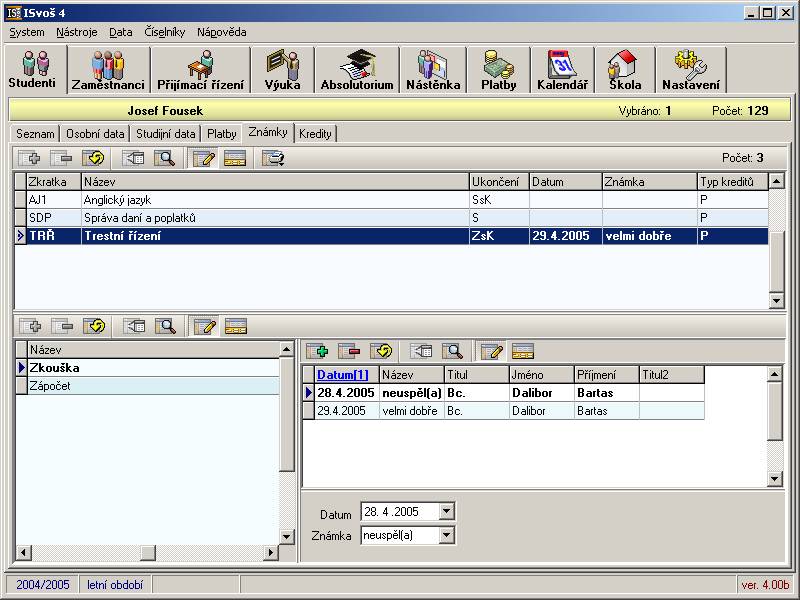This screenshot has height=600, width=800.
Task: Open the Datum date picker dropdown arrow
Action: click(446, 512)
